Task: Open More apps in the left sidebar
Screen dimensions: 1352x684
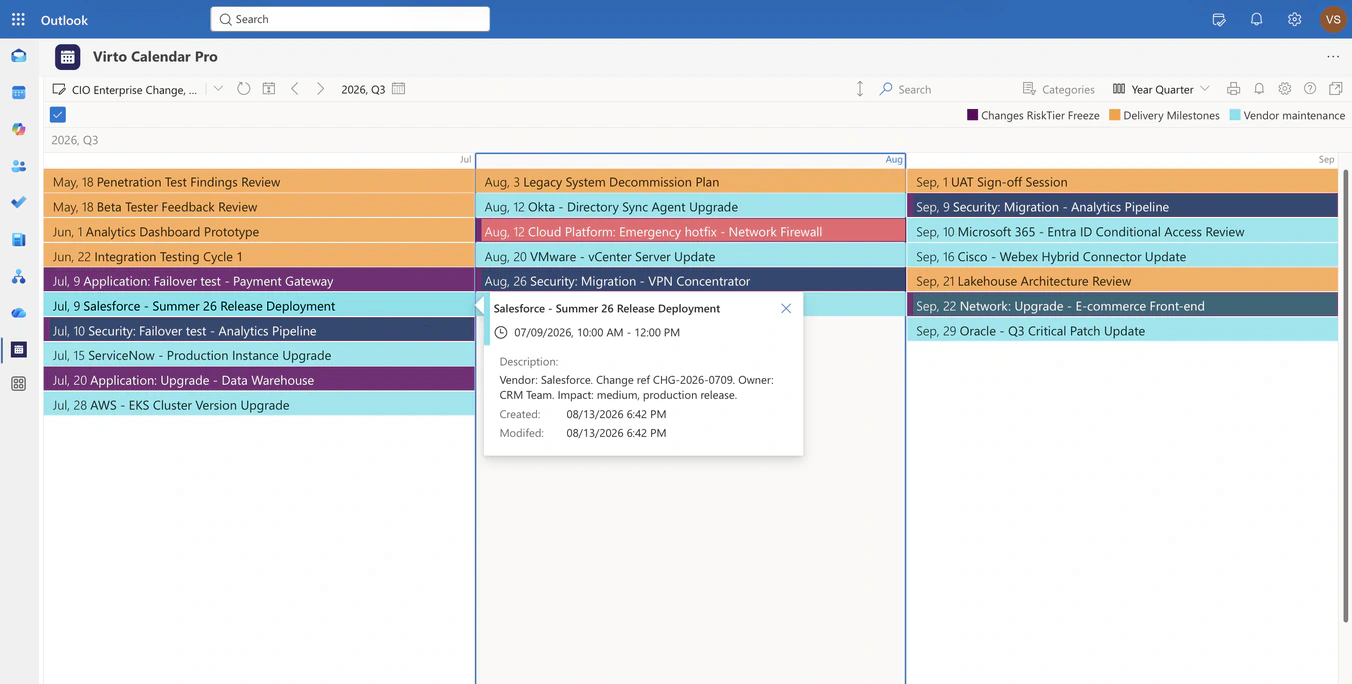Action: point(18,384)
